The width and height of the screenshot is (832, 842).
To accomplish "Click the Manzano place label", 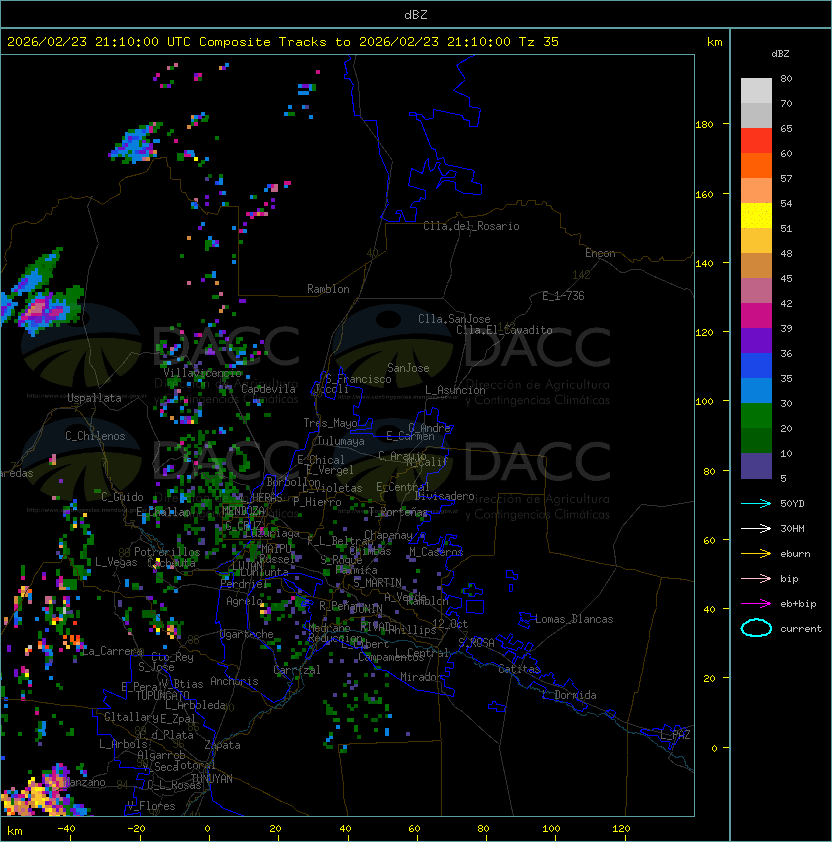I will (84, 782).
